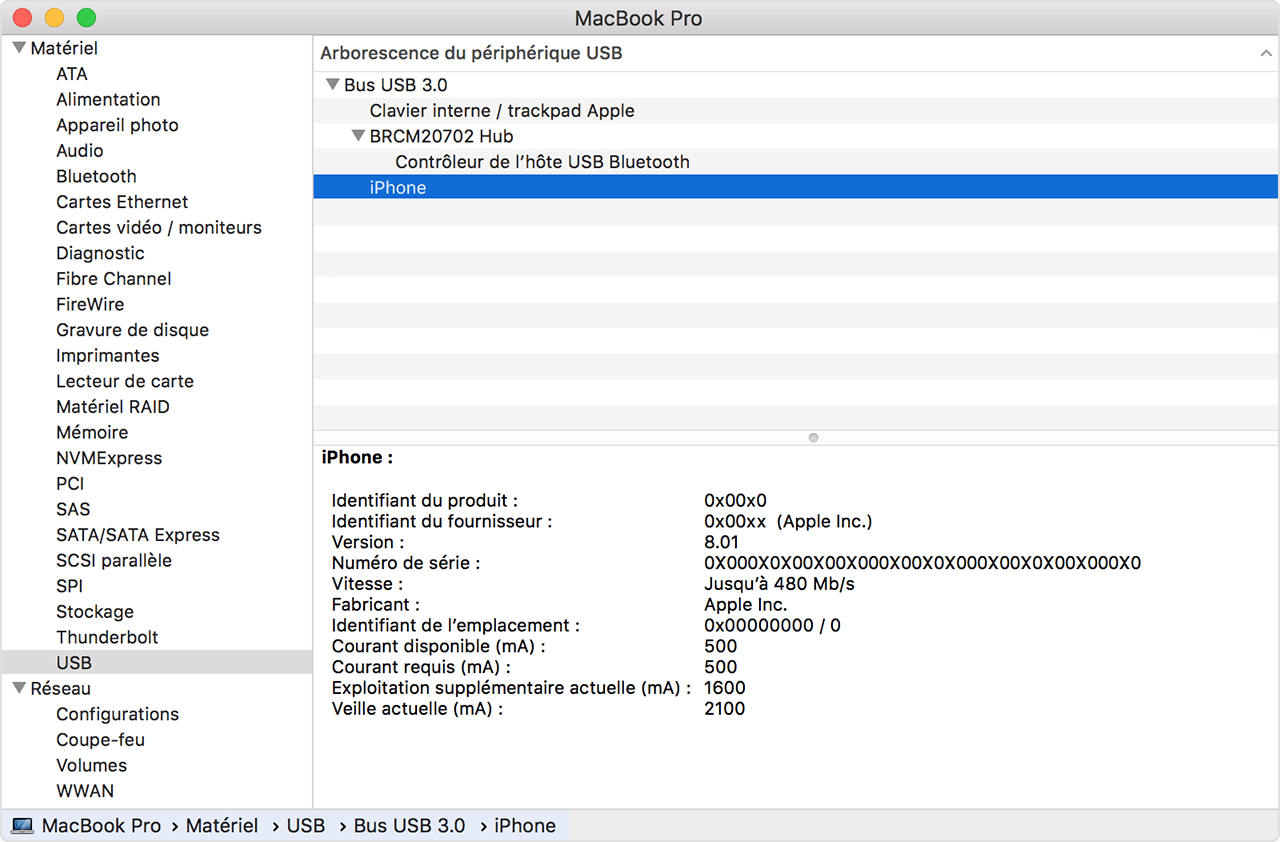Image resolution: width=1280 pixels, height=842 pixels.
Task: Click the Veille actuelle value 2100
Action: click(x=725, y=709)
